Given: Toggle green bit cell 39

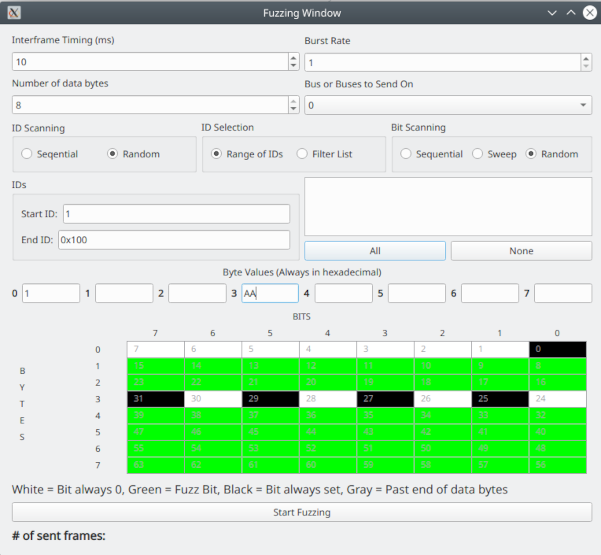Looking at the screenshot, I should click(x=156, y=415).
